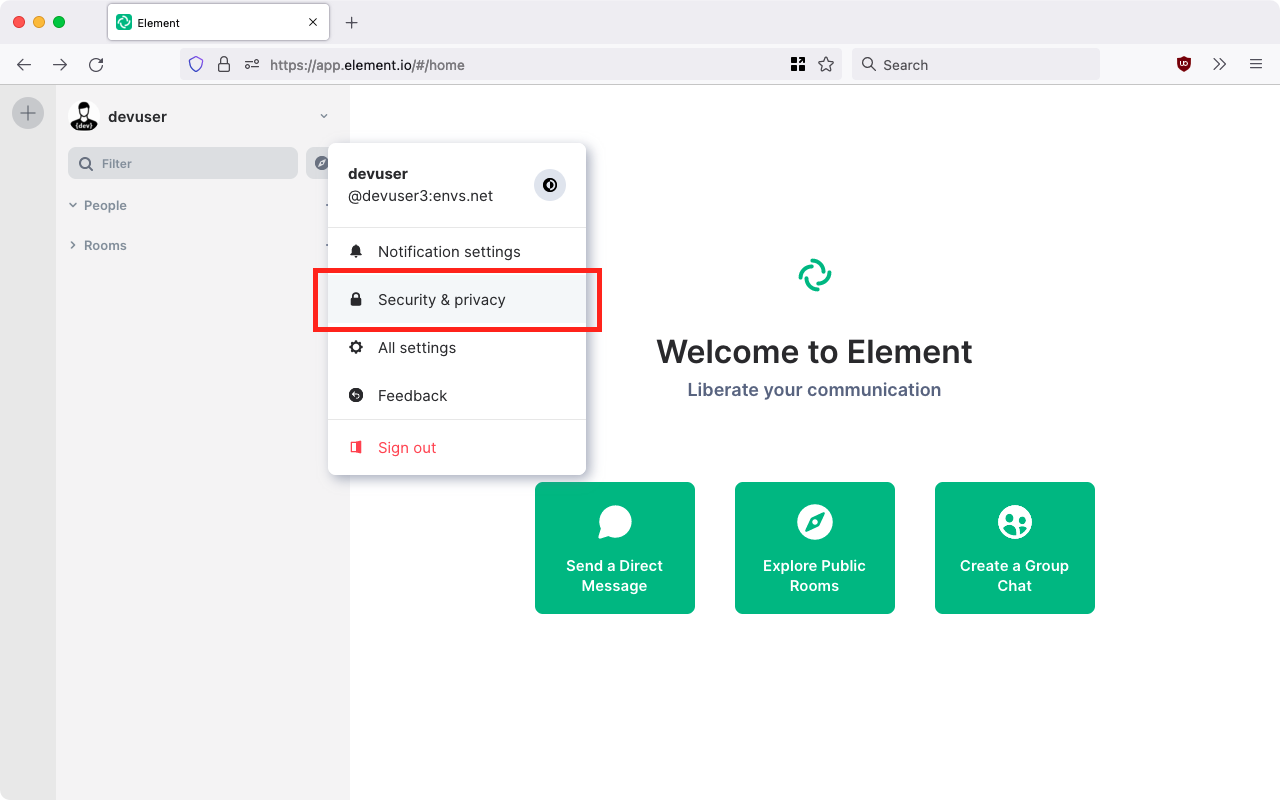Click the Element logo on welcome page
The image size is (1280, 800).
tap(815, 275)
